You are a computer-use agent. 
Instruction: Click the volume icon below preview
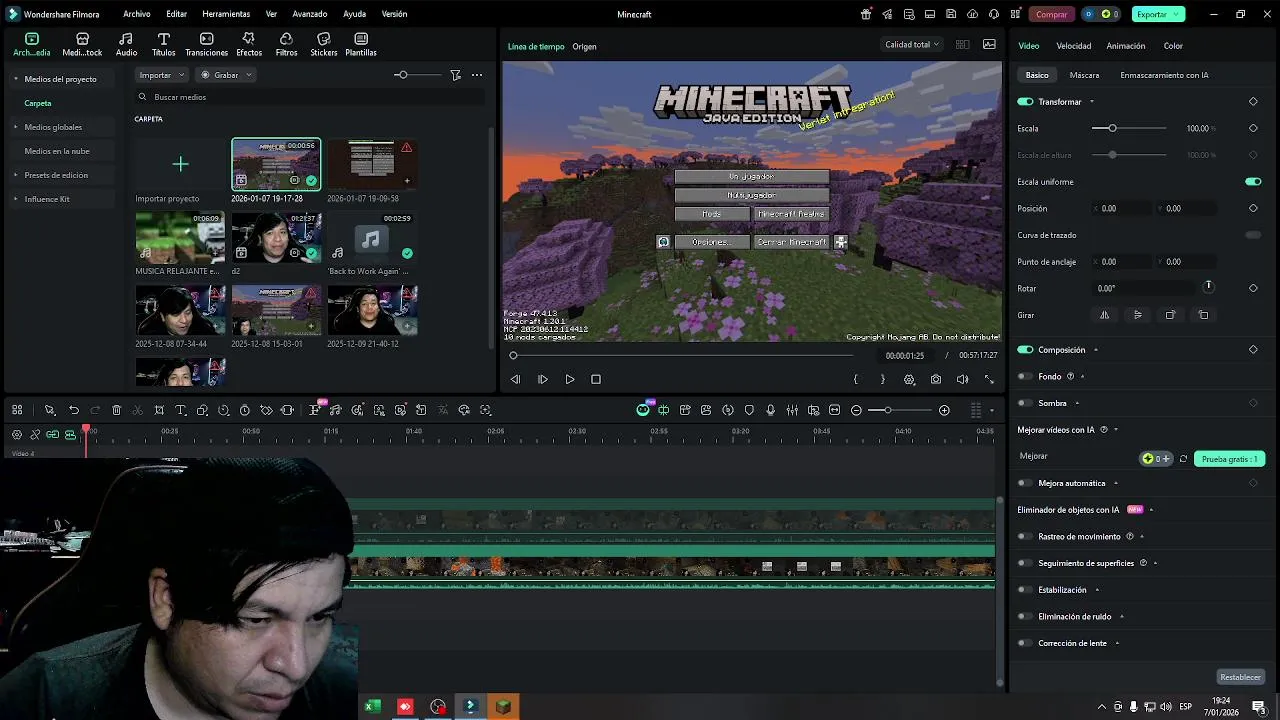pyautogui.click(x=962, y=380)
